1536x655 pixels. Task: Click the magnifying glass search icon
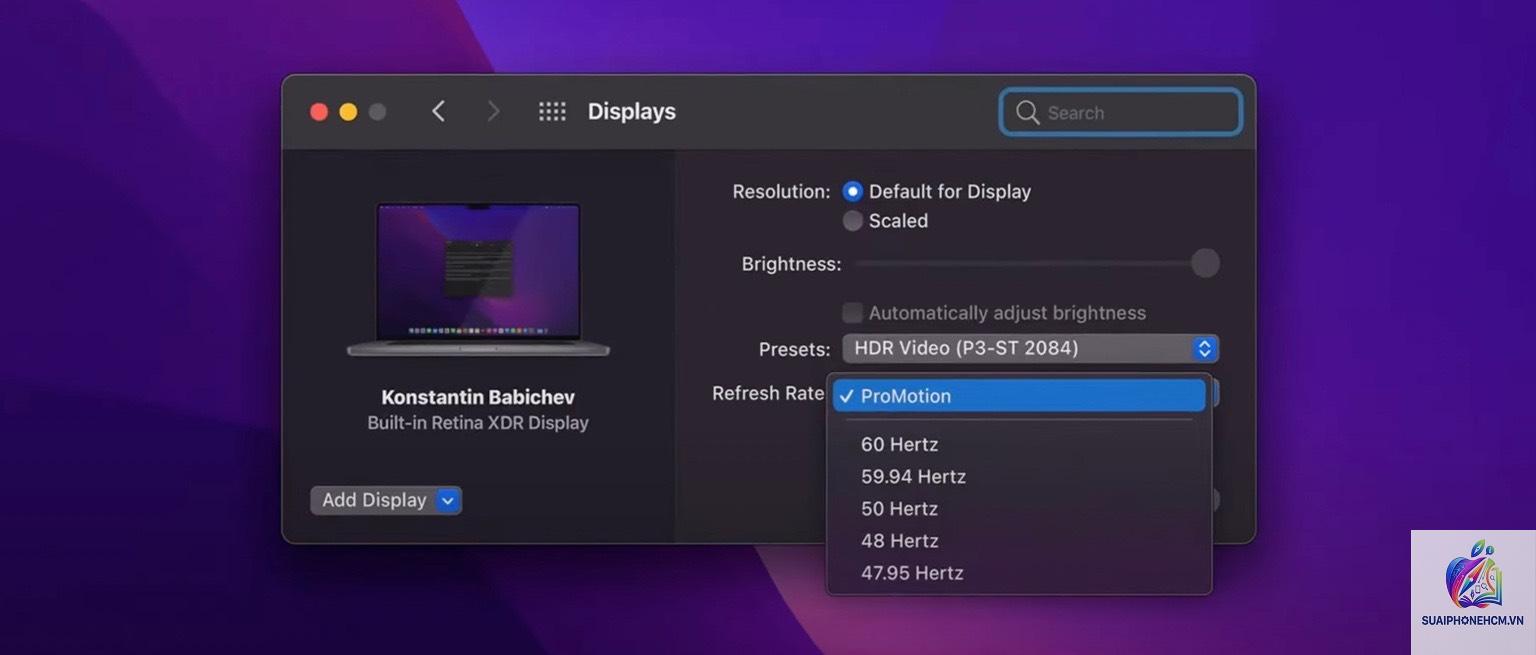click(x=1027, y=112)
